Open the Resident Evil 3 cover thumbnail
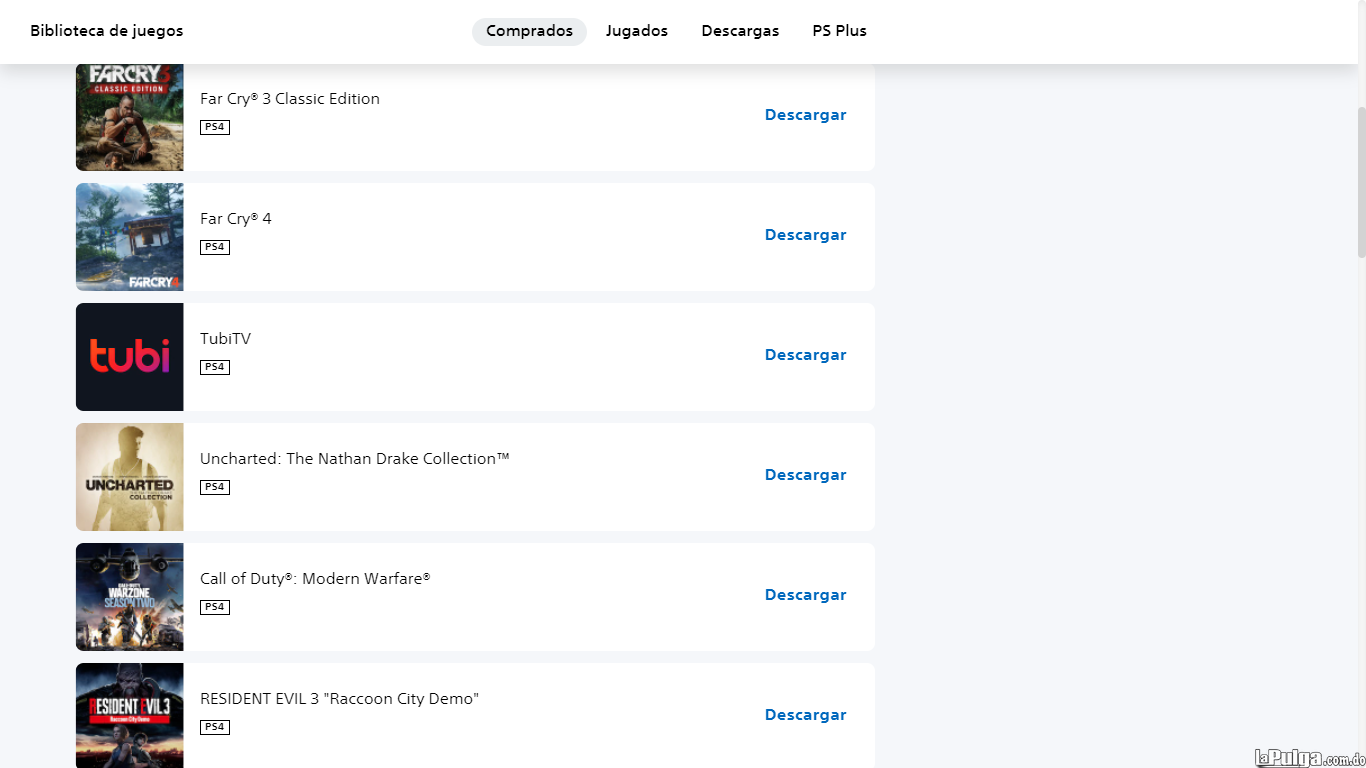The width and height of the screenshot is (1366, 768). click(130, 715)
